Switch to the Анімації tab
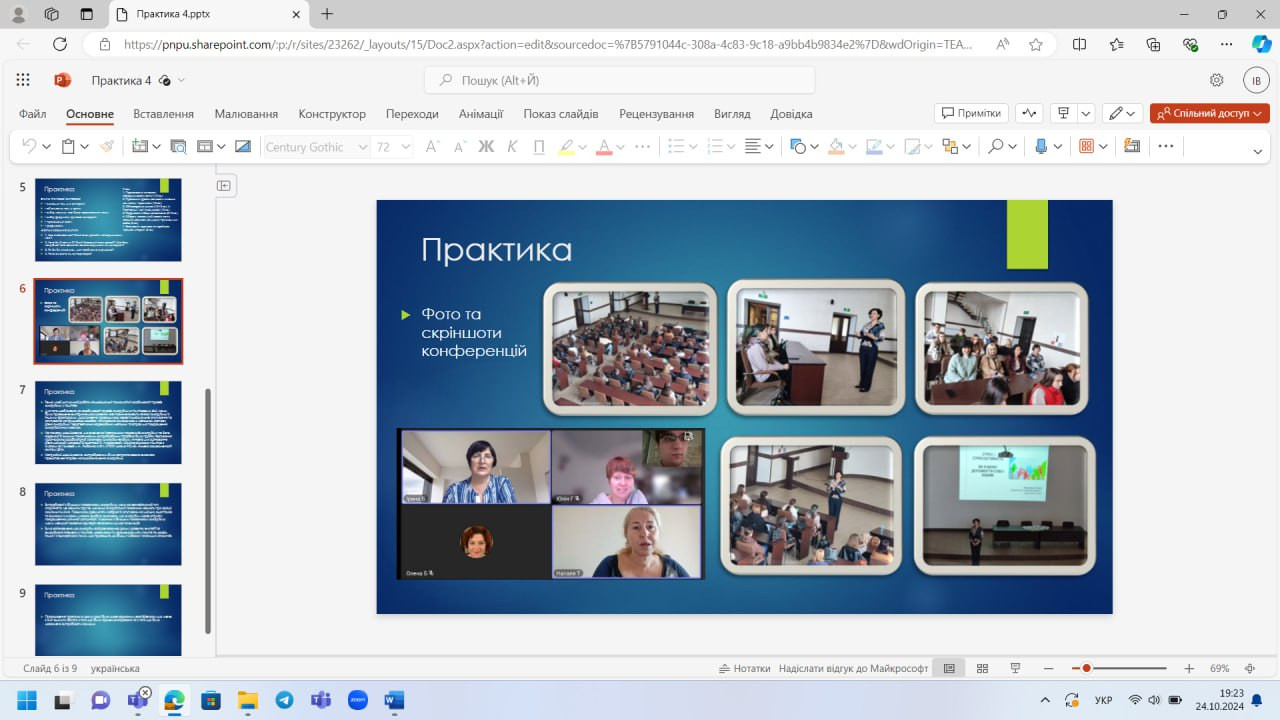This screenshot has height=720, width=1280. coord(481,114)
